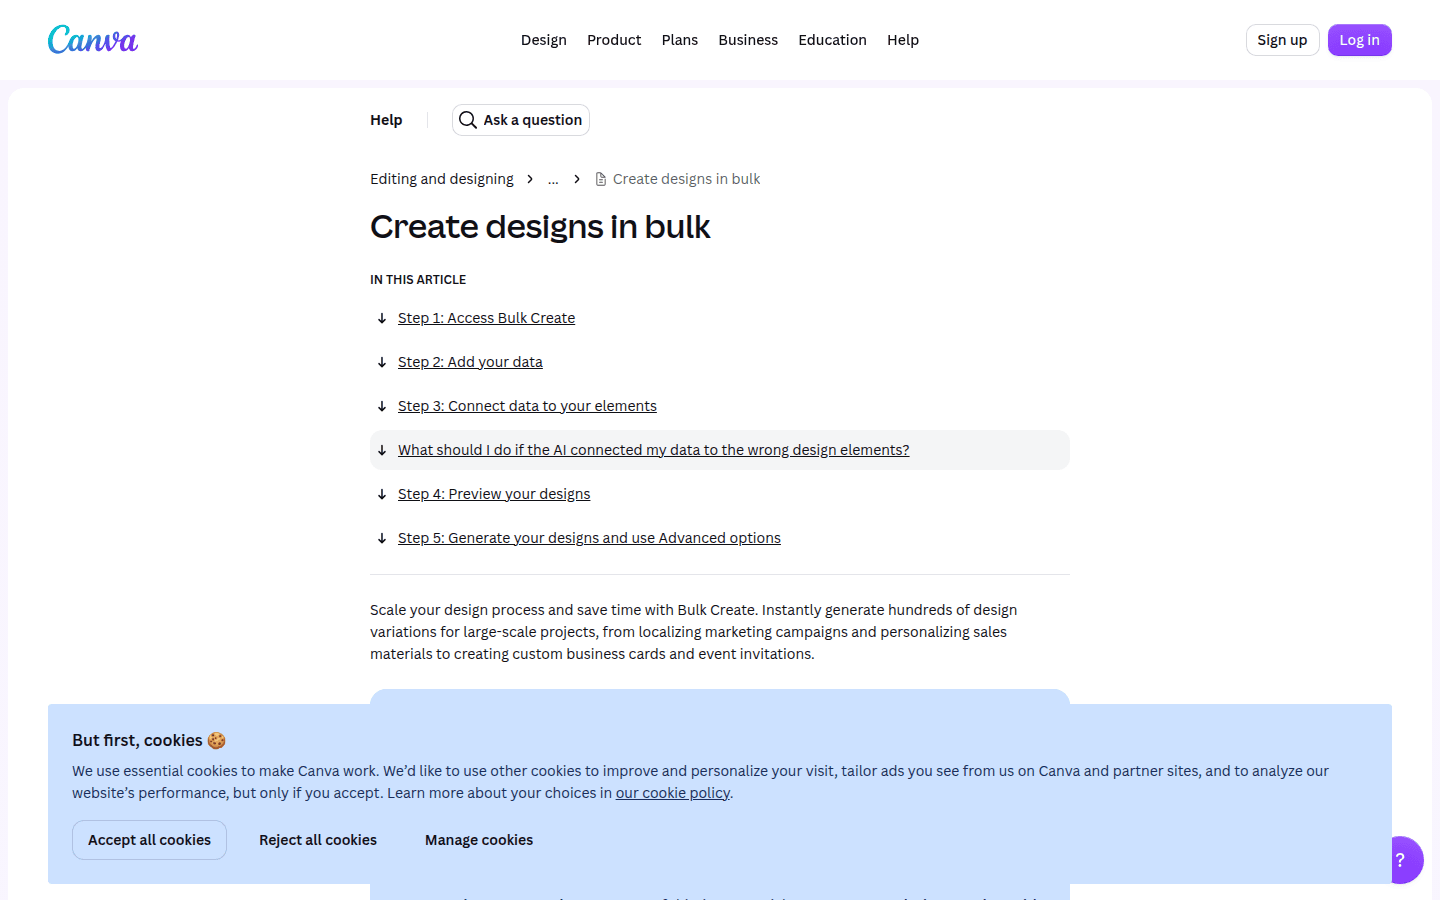Click the magnifier icon in Ask a question
The image size is (1440, 900).
tap(467, 120)
